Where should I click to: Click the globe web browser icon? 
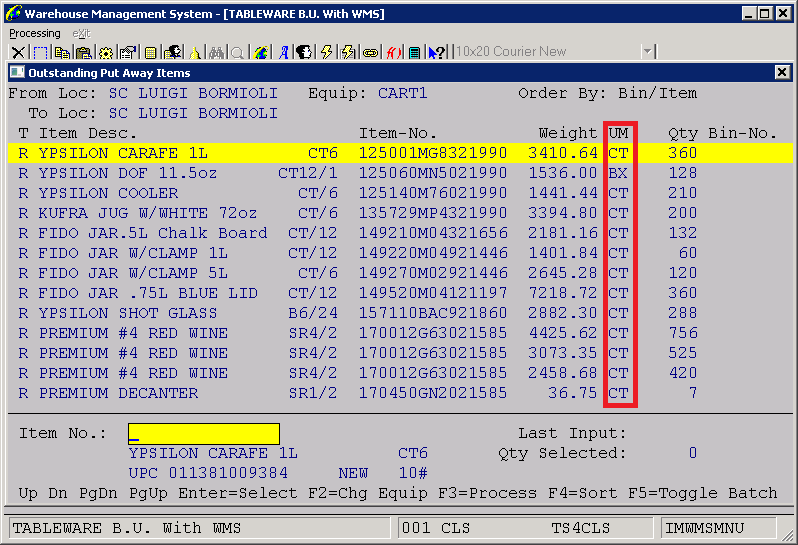[261, 52]
